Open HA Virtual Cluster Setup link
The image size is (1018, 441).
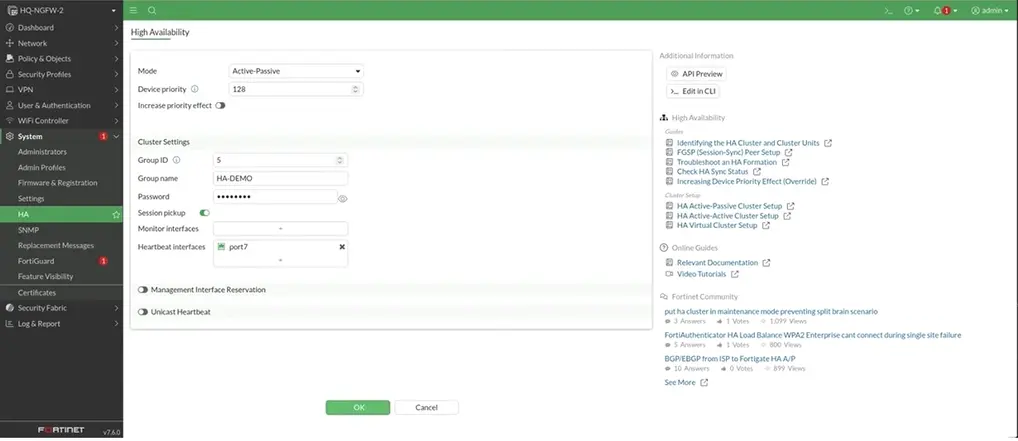[x=718, y=225]
